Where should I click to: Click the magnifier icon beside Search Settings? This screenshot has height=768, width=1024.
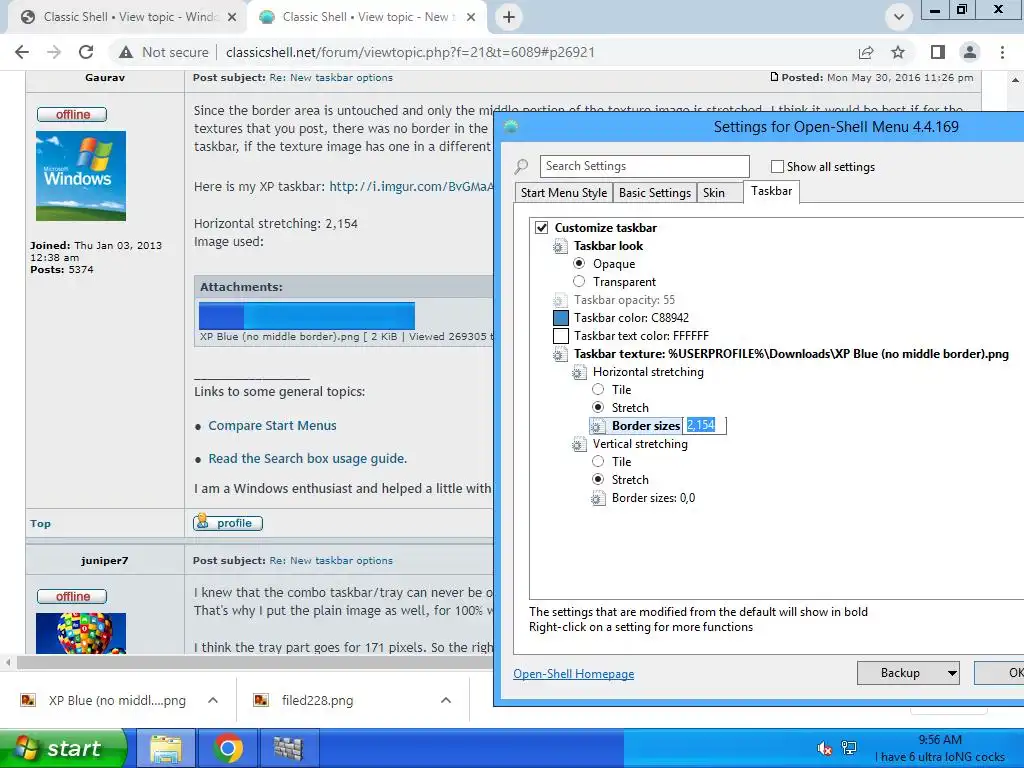521,167
